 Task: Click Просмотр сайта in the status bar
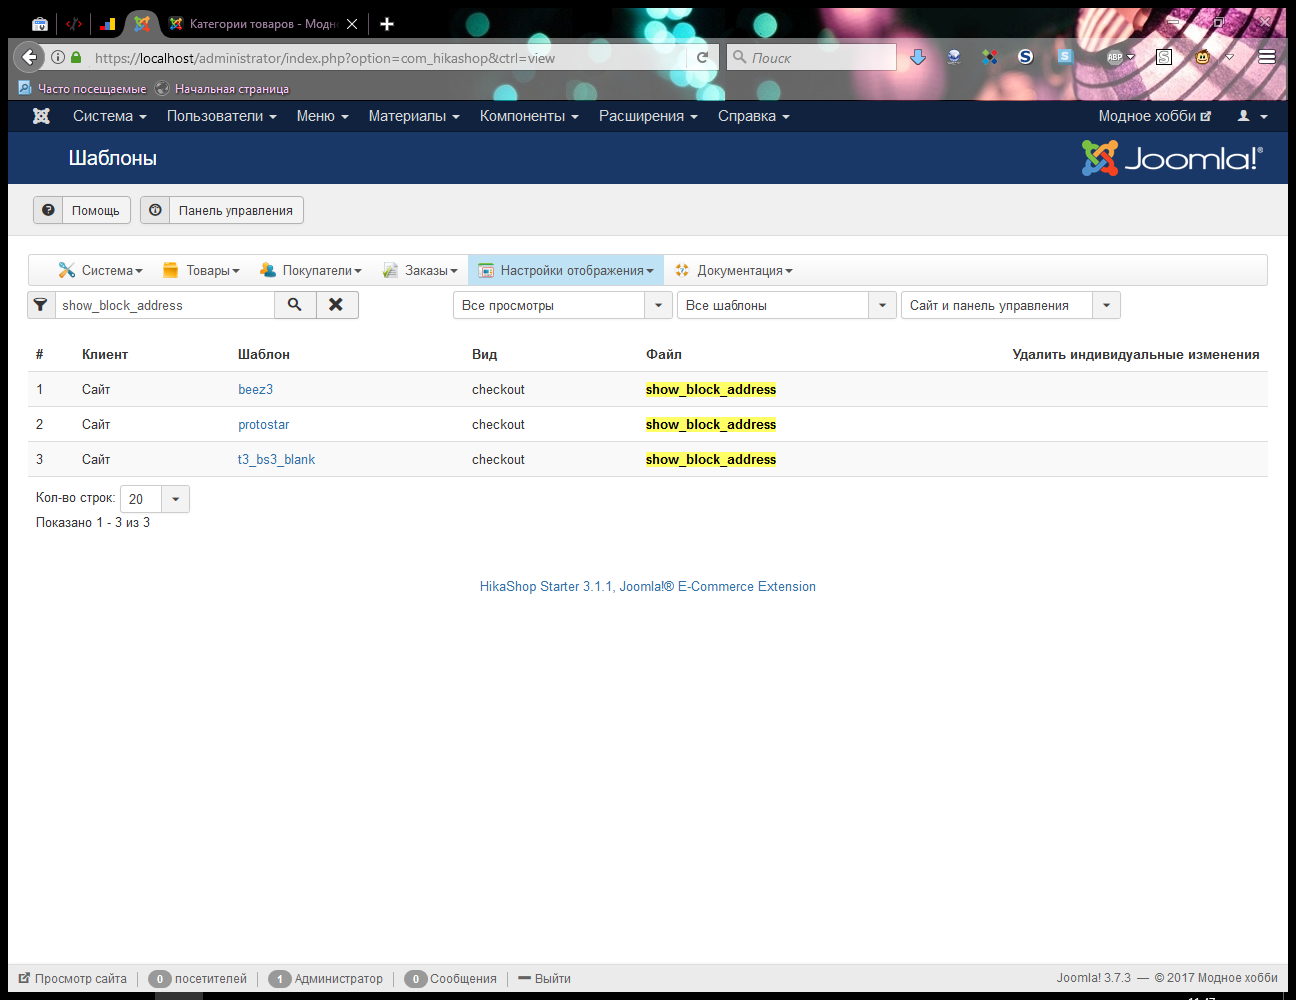pyautogui.click(x=73, y=978)
